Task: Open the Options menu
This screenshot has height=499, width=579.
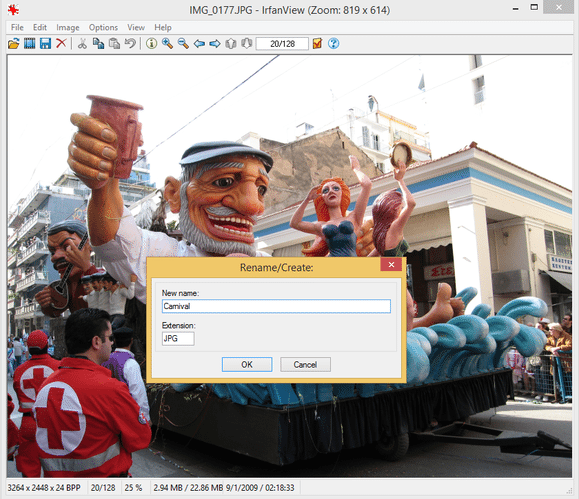Action: click(x=103, y=27)
